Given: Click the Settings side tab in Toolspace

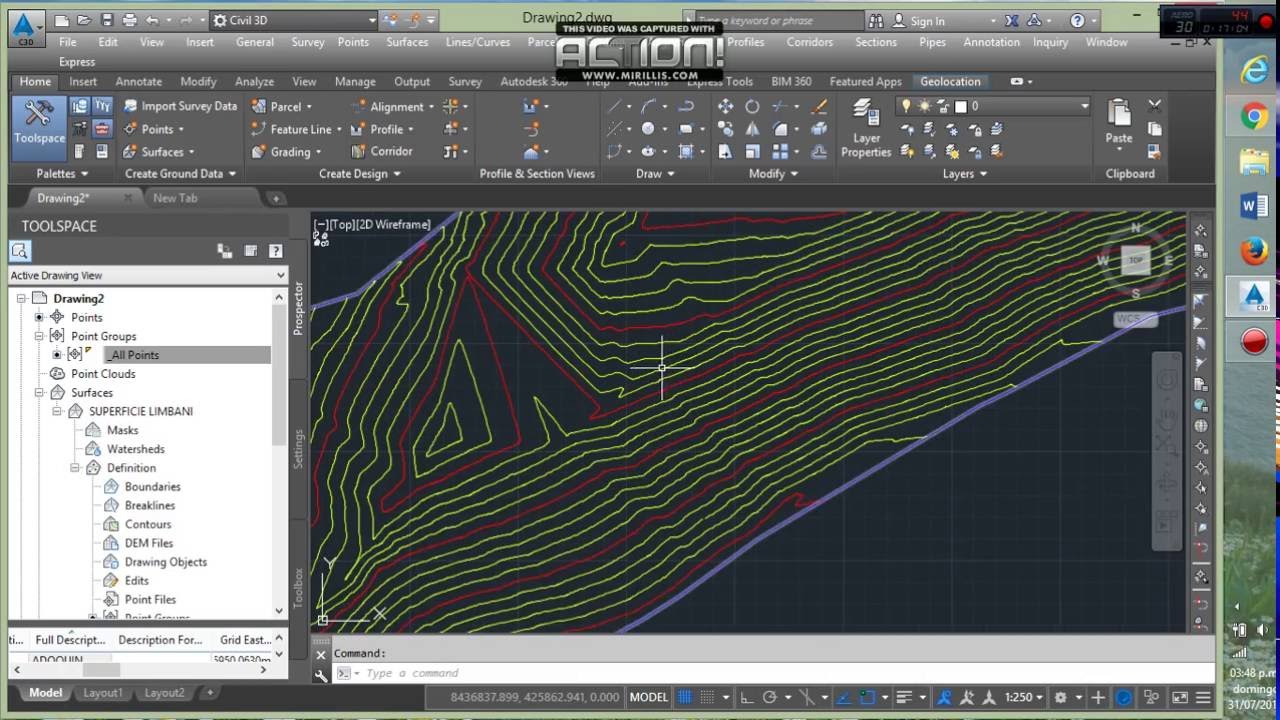Looking at the screenshot, I should [x=298, y=449].
